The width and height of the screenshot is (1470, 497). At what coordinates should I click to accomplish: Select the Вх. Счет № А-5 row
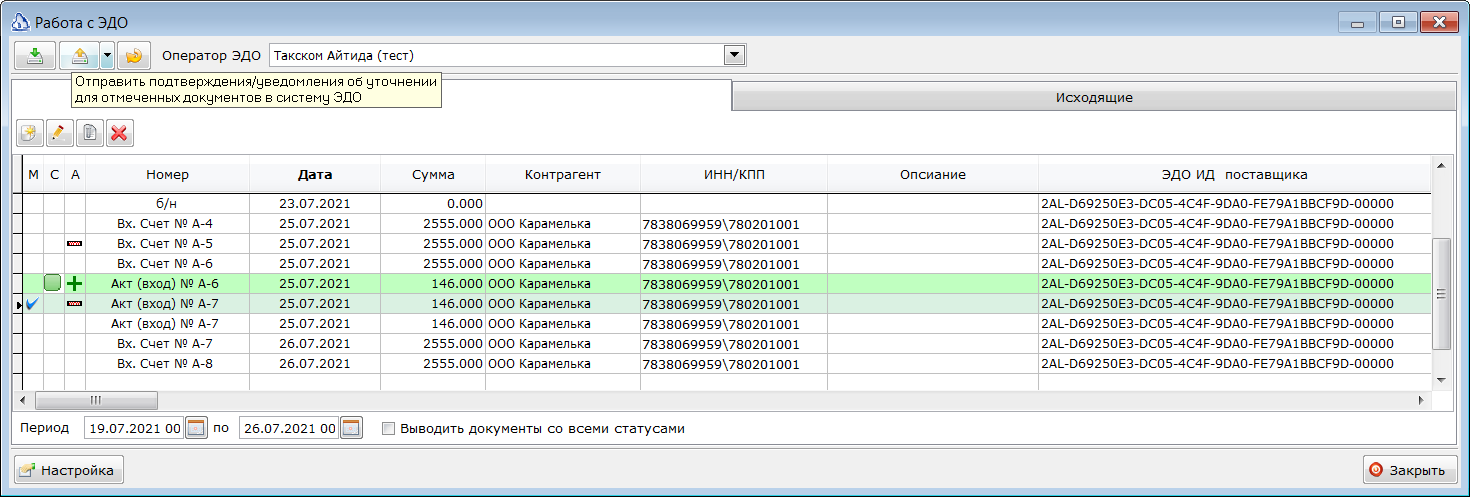pos(724,243)
